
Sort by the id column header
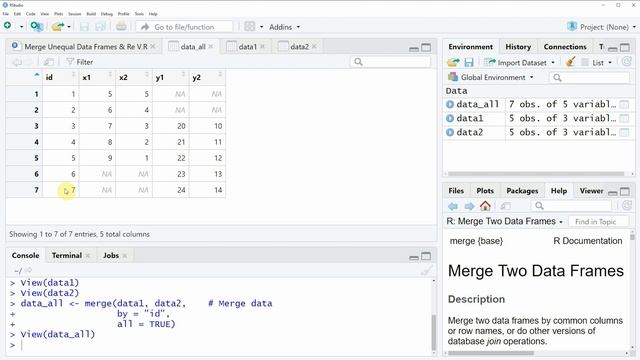click(x=61, y=77)
